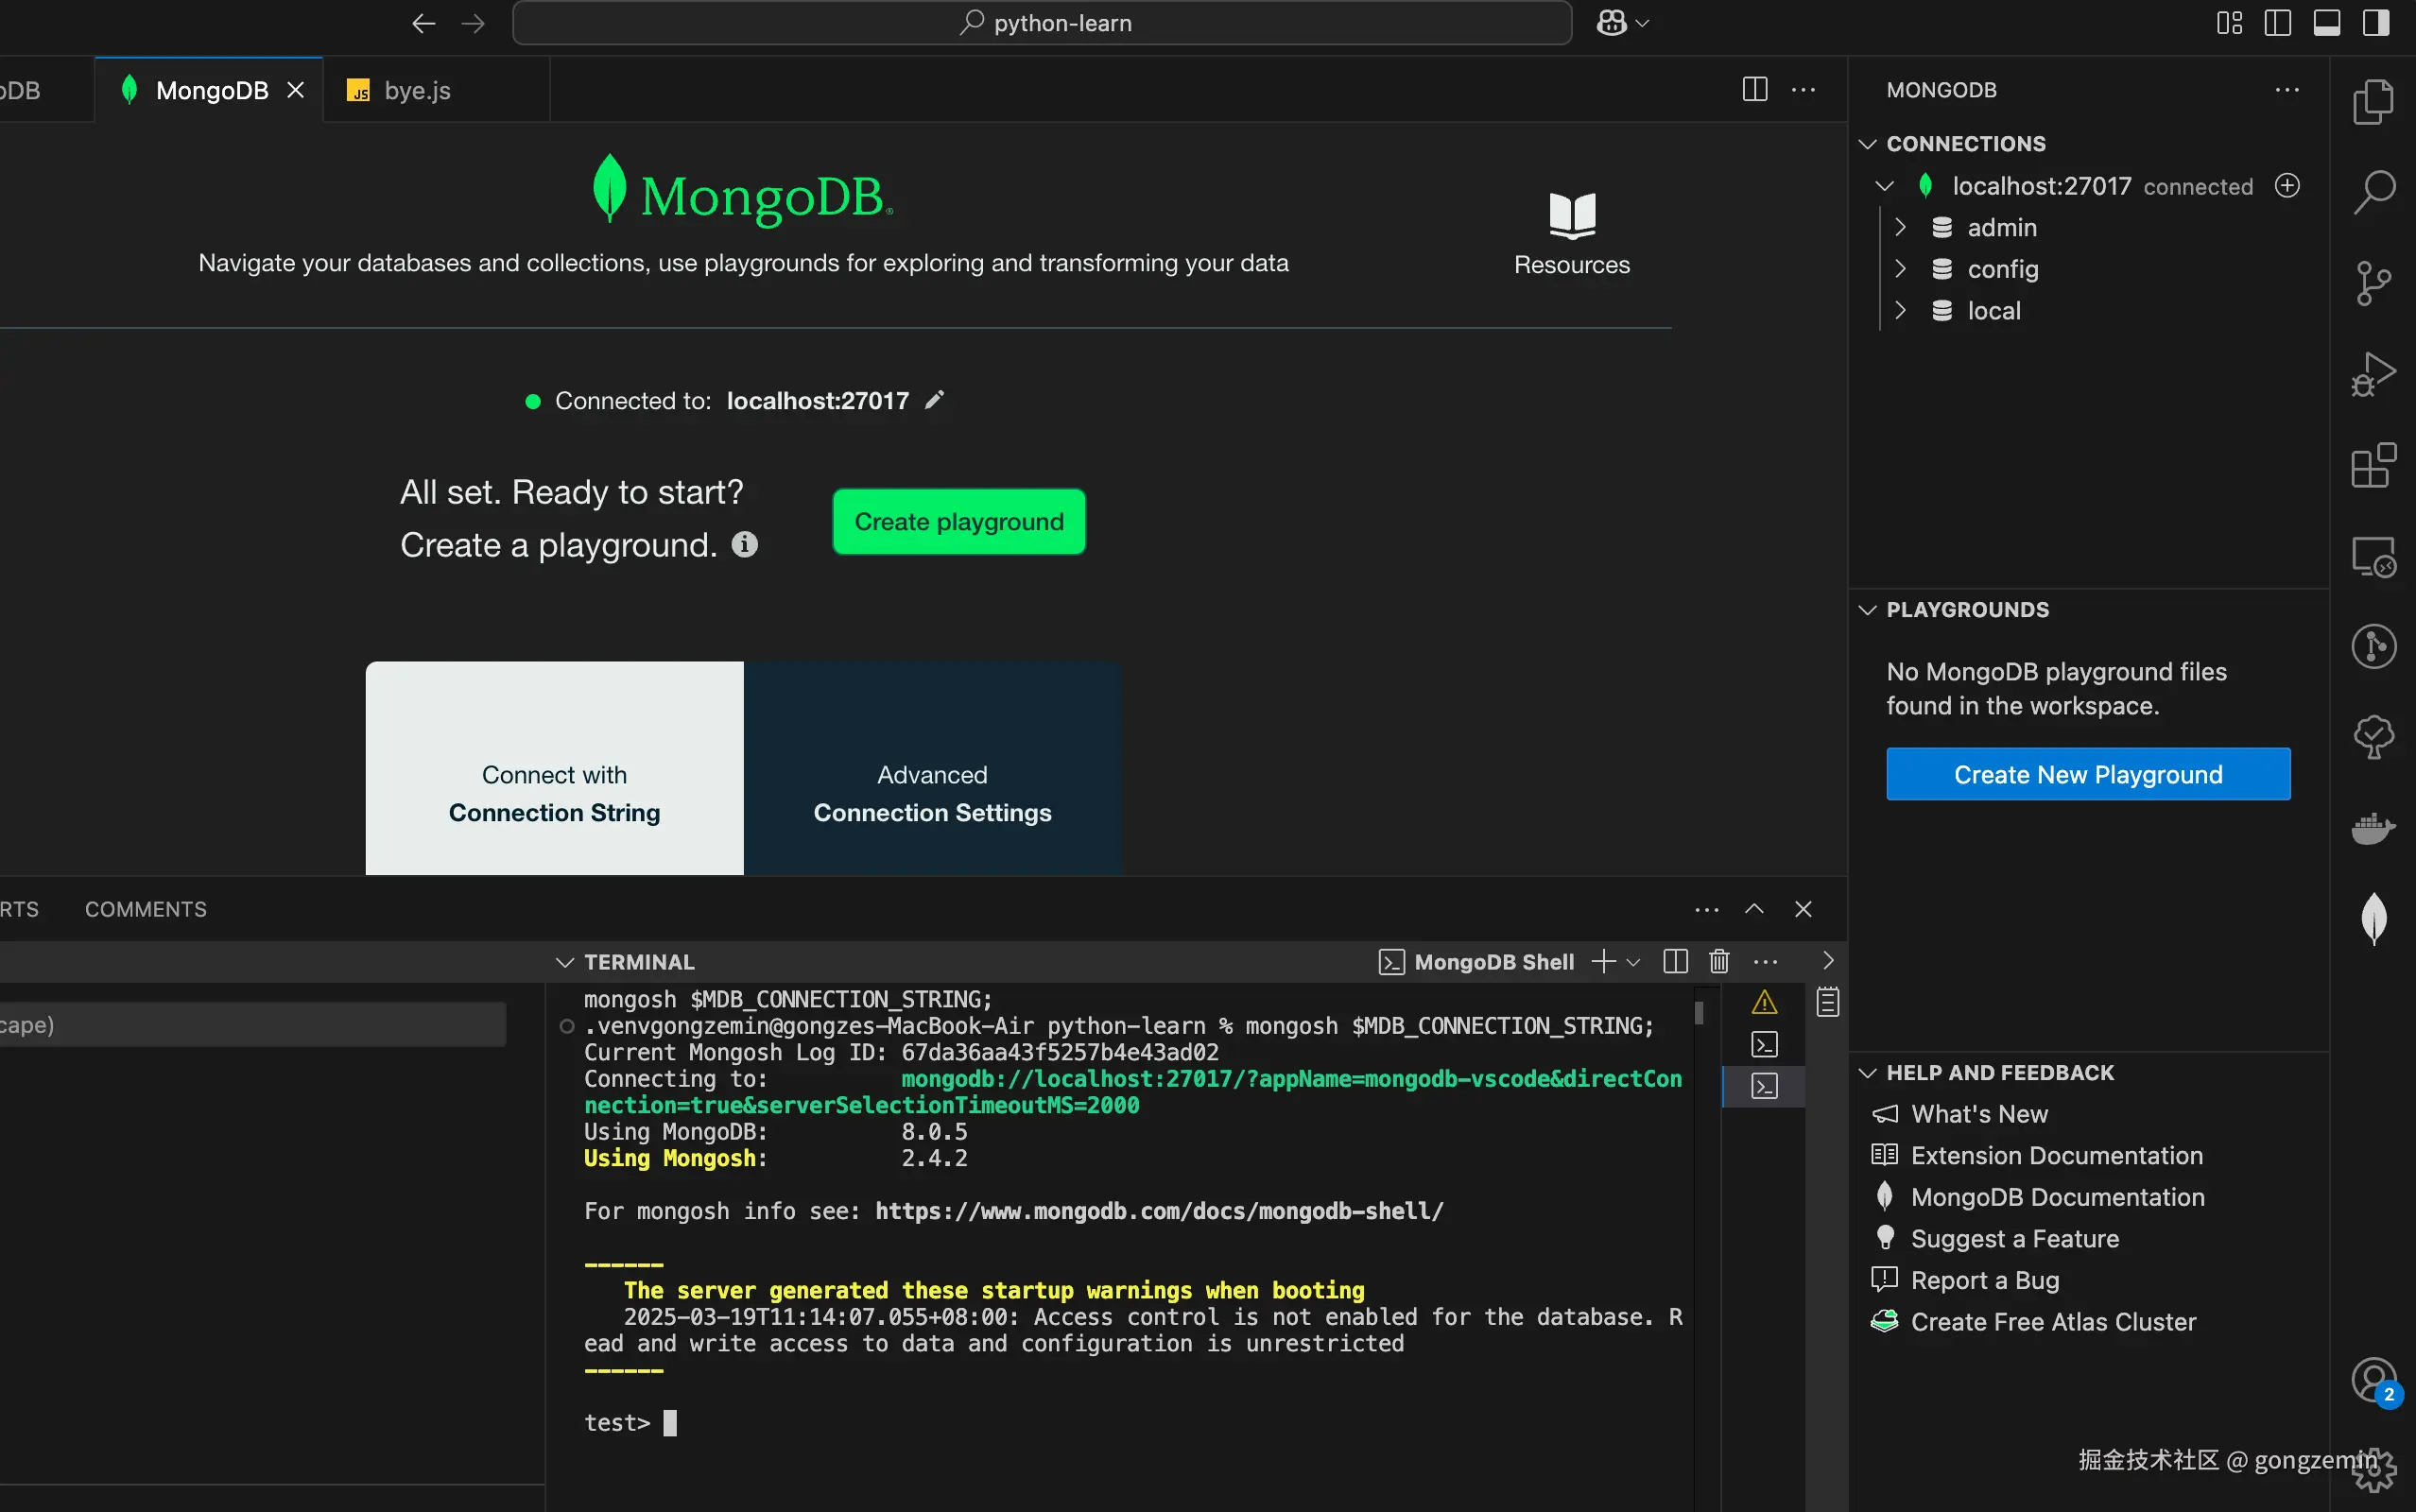Open the editor's more actions ellipsis
The image size is (2416, 1512).
(x=1803, y=89)
